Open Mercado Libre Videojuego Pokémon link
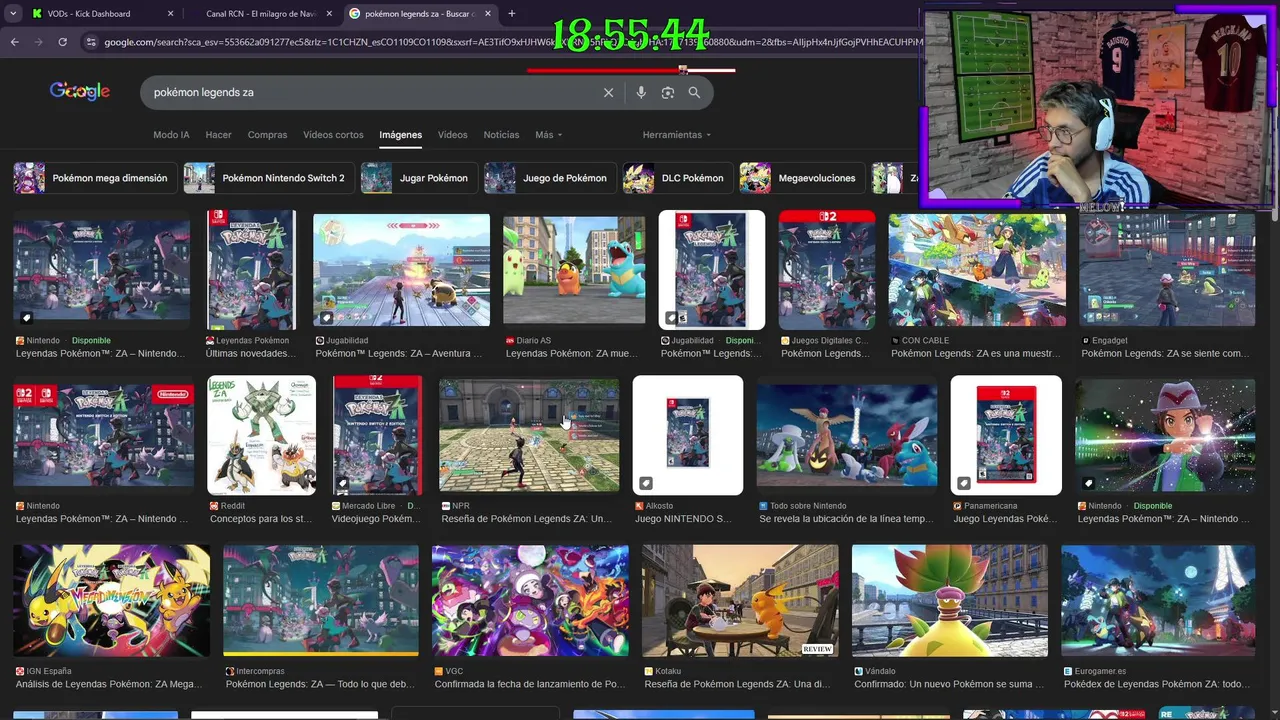Viewport: 1280px width, 720px height. pyautogui.click(x=376, y=519)
